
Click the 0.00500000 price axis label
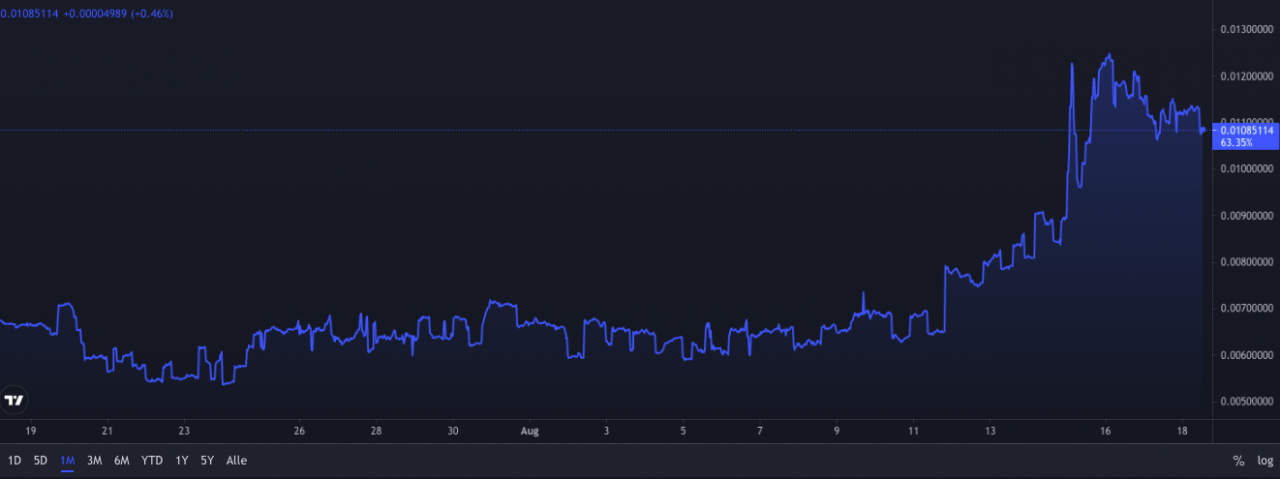1248,401
